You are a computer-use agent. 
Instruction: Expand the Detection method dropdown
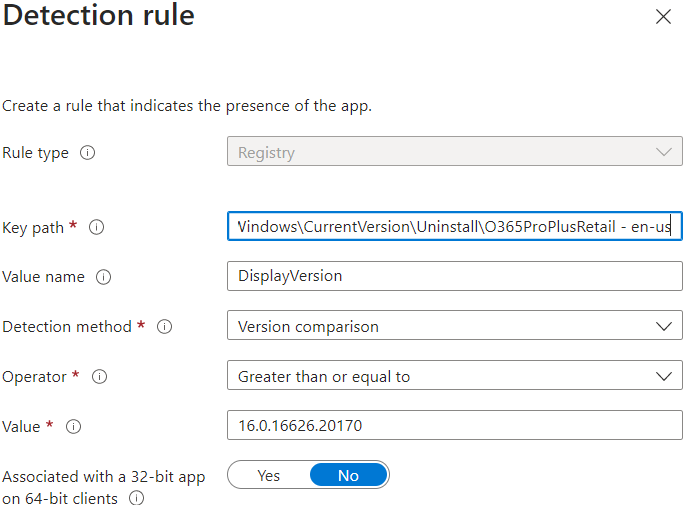click(x=454, y=326)
